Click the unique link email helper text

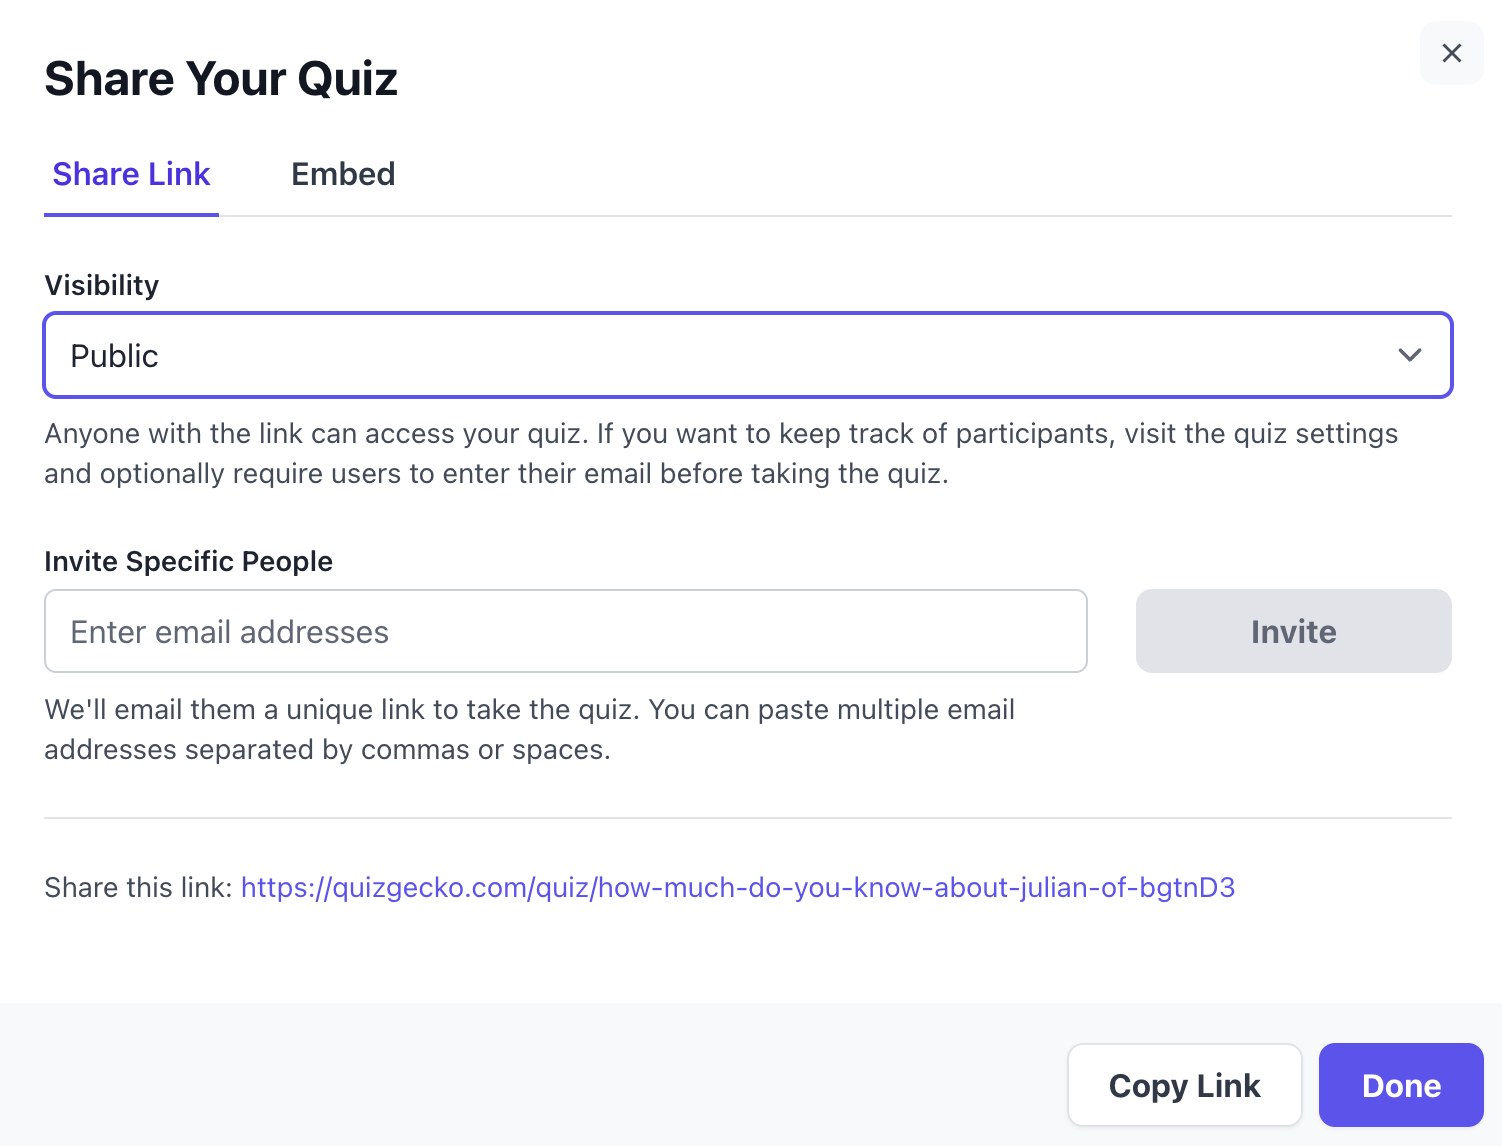[x=530, y=729]
